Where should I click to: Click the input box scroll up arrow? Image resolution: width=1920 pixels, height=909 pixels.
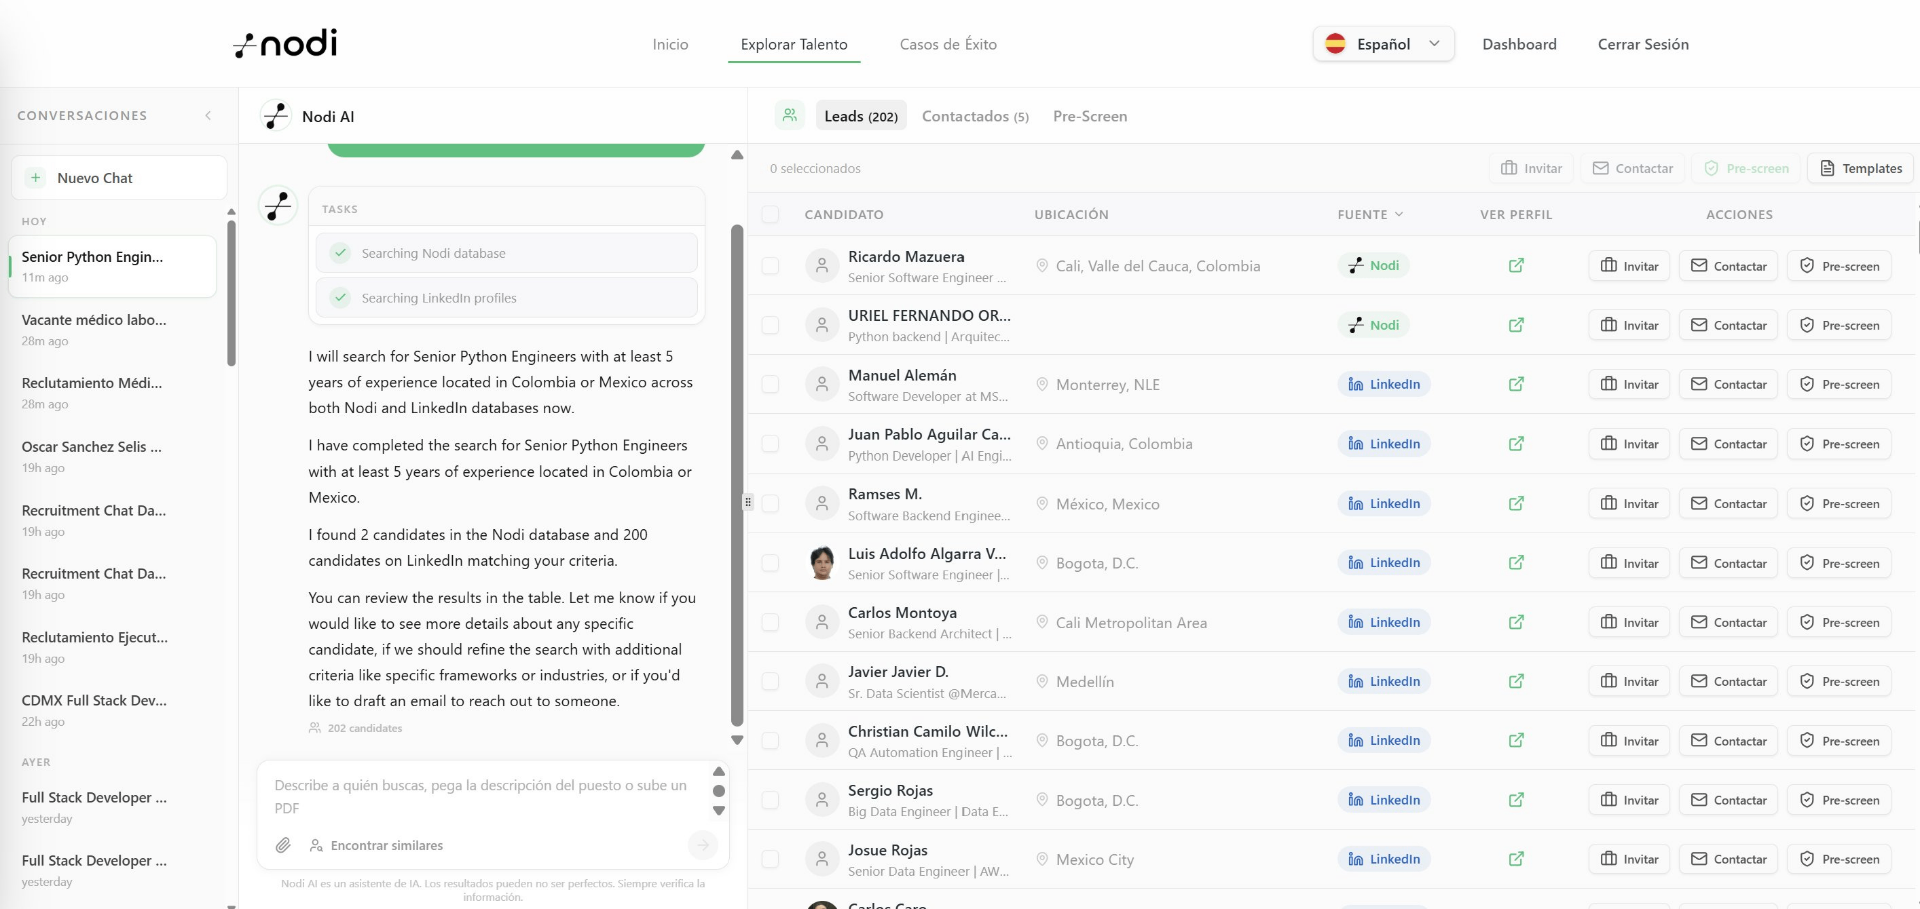pos(718,772)
